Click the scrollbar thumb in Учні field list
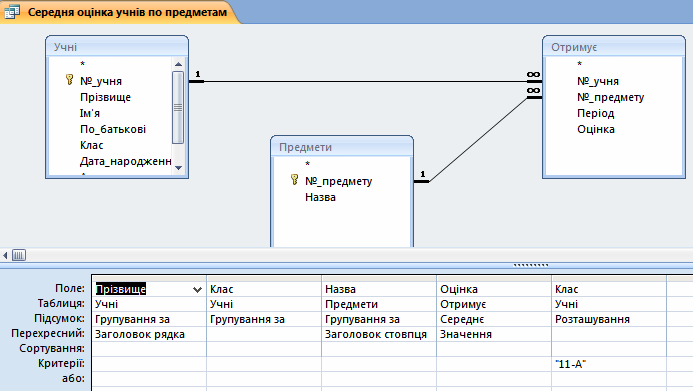 click(178, 107)
